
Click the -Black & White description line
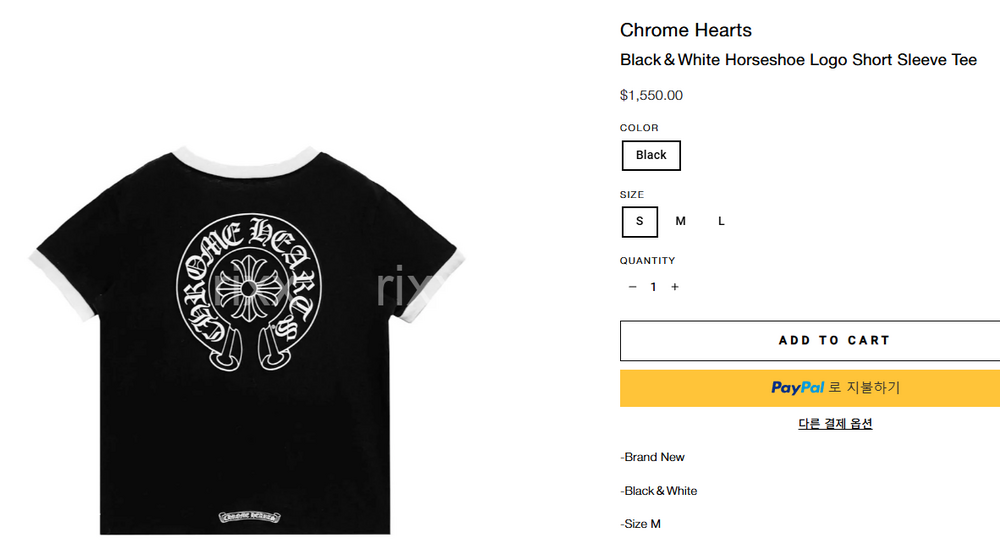point(659,491)
